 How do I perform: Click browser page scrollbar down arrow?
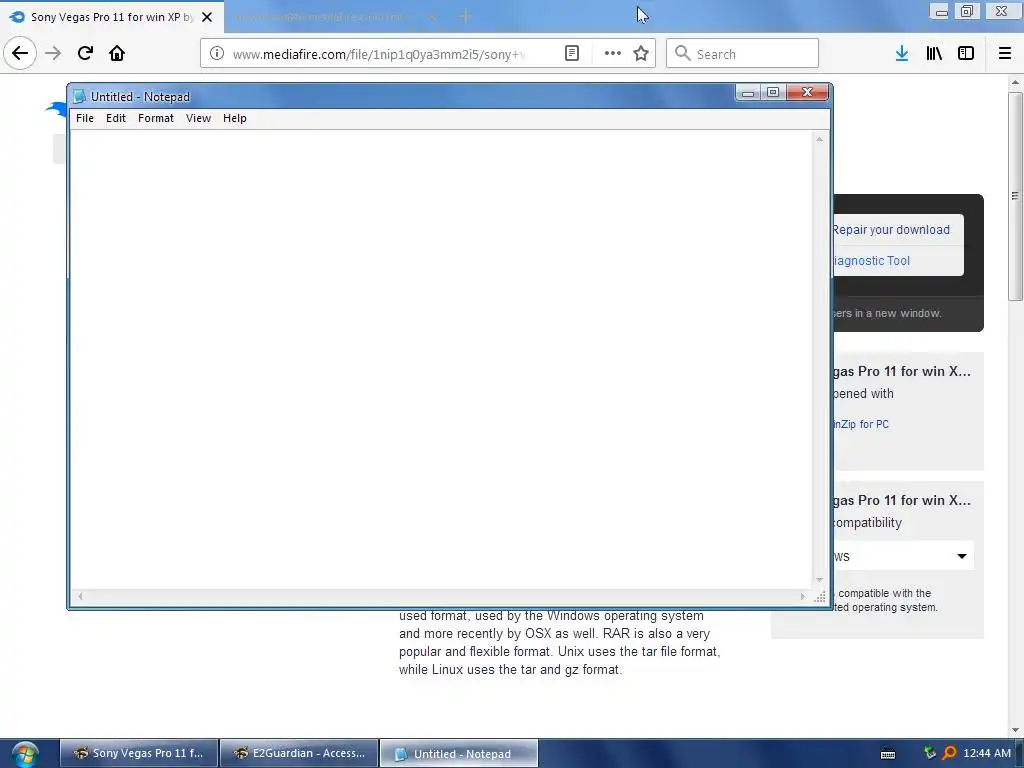(1015, 730)
